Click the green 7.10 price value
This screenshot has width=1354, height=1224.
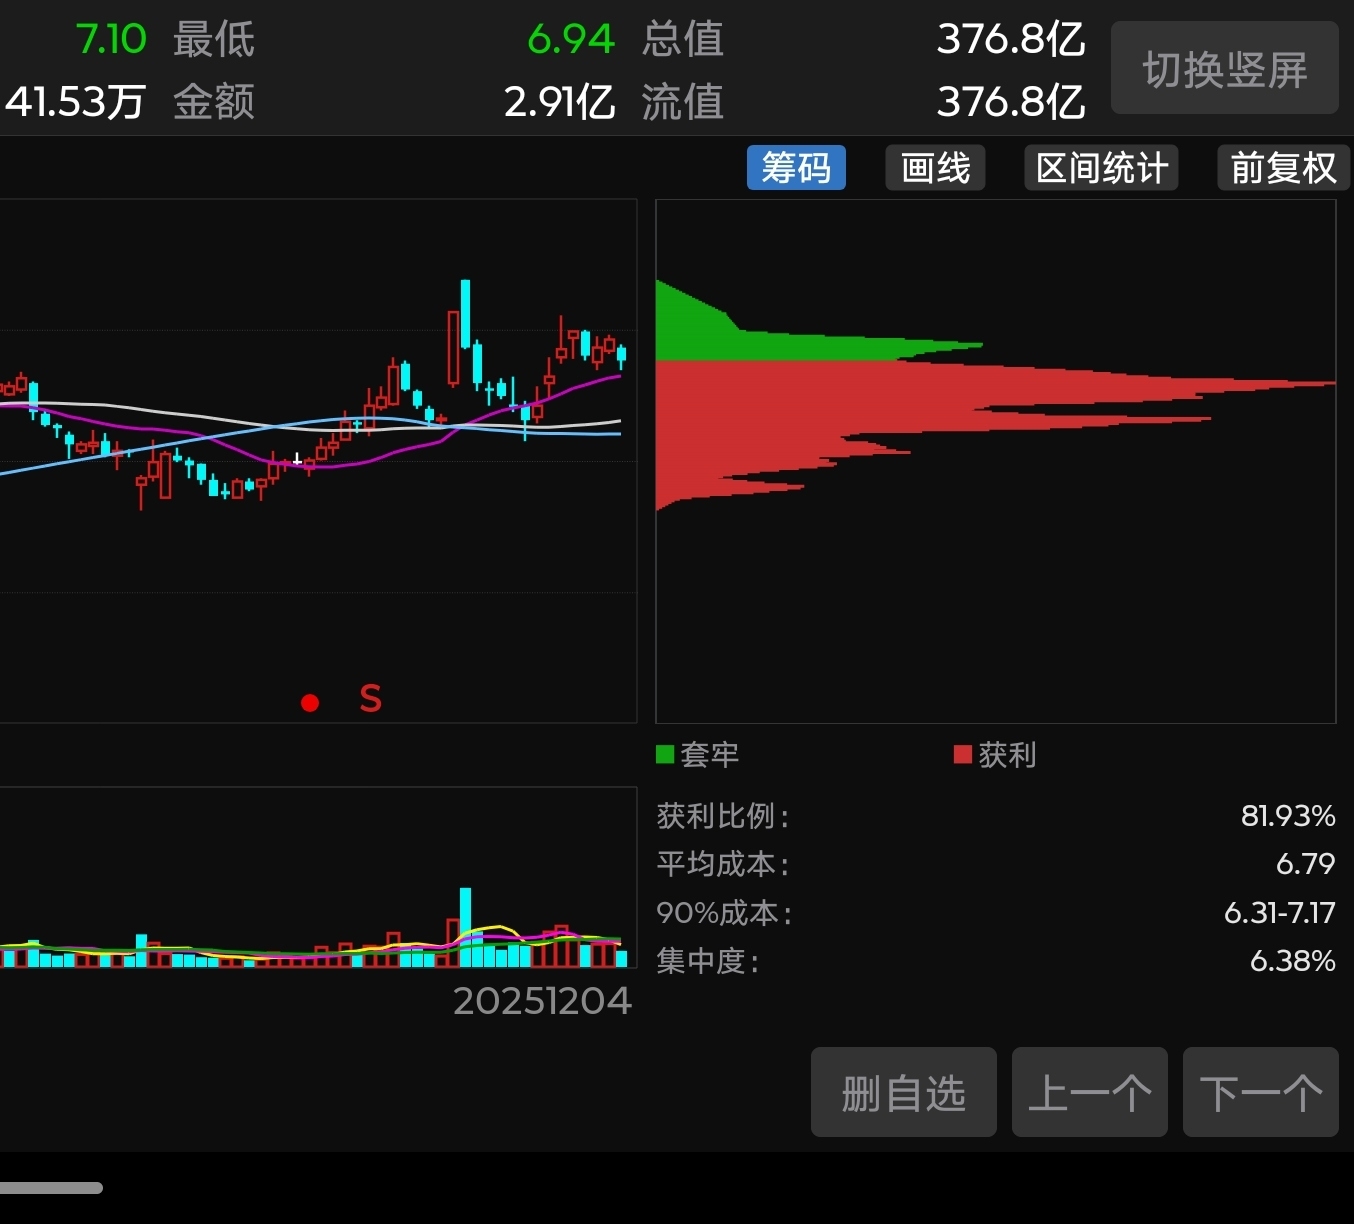(111, 39)
